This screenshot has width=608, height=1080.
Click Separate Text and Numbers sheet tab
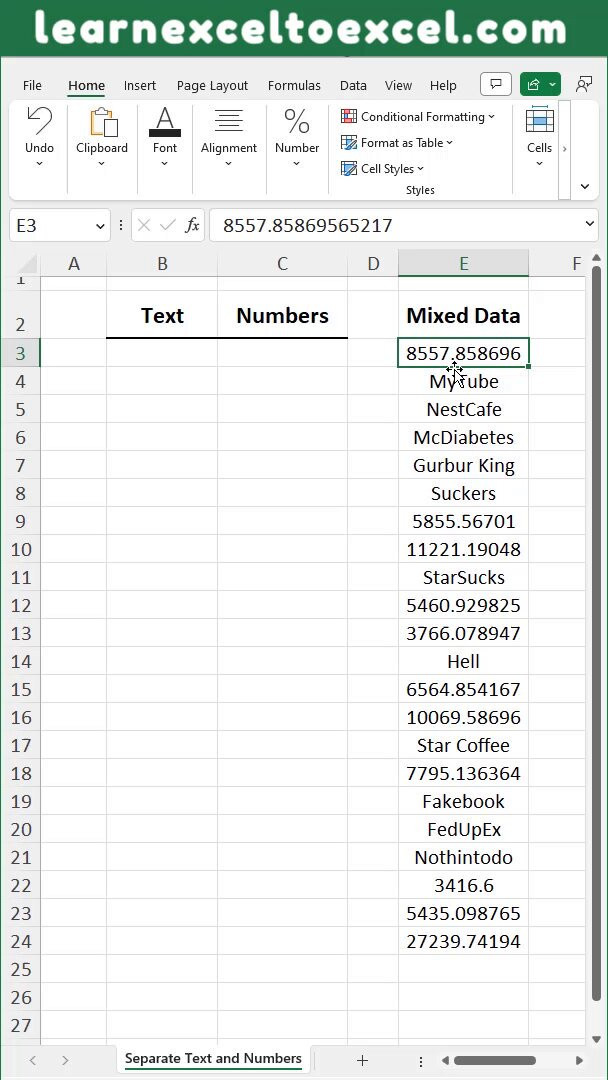point(213,1059)
